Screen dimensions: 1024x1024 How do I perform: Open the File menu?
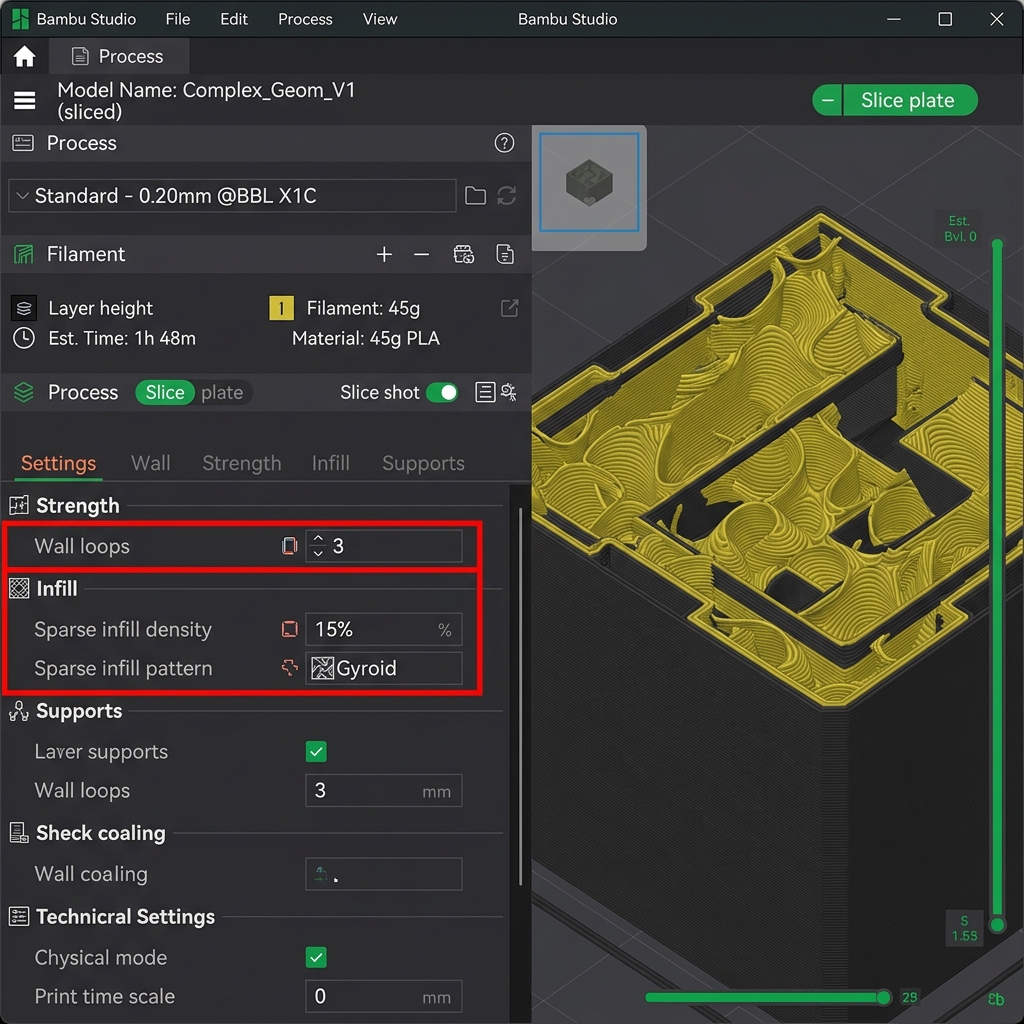[x=178, y=19]
